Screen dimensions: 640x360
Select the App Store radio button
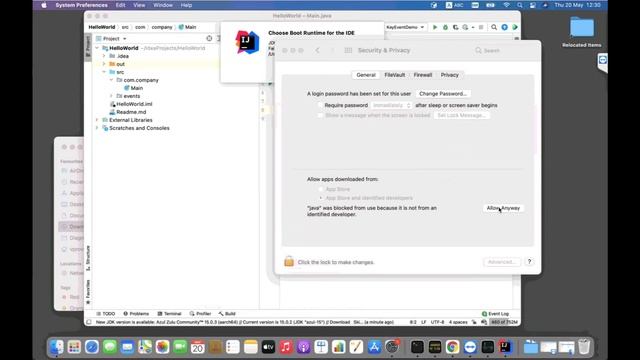click(x=321, y=189)
